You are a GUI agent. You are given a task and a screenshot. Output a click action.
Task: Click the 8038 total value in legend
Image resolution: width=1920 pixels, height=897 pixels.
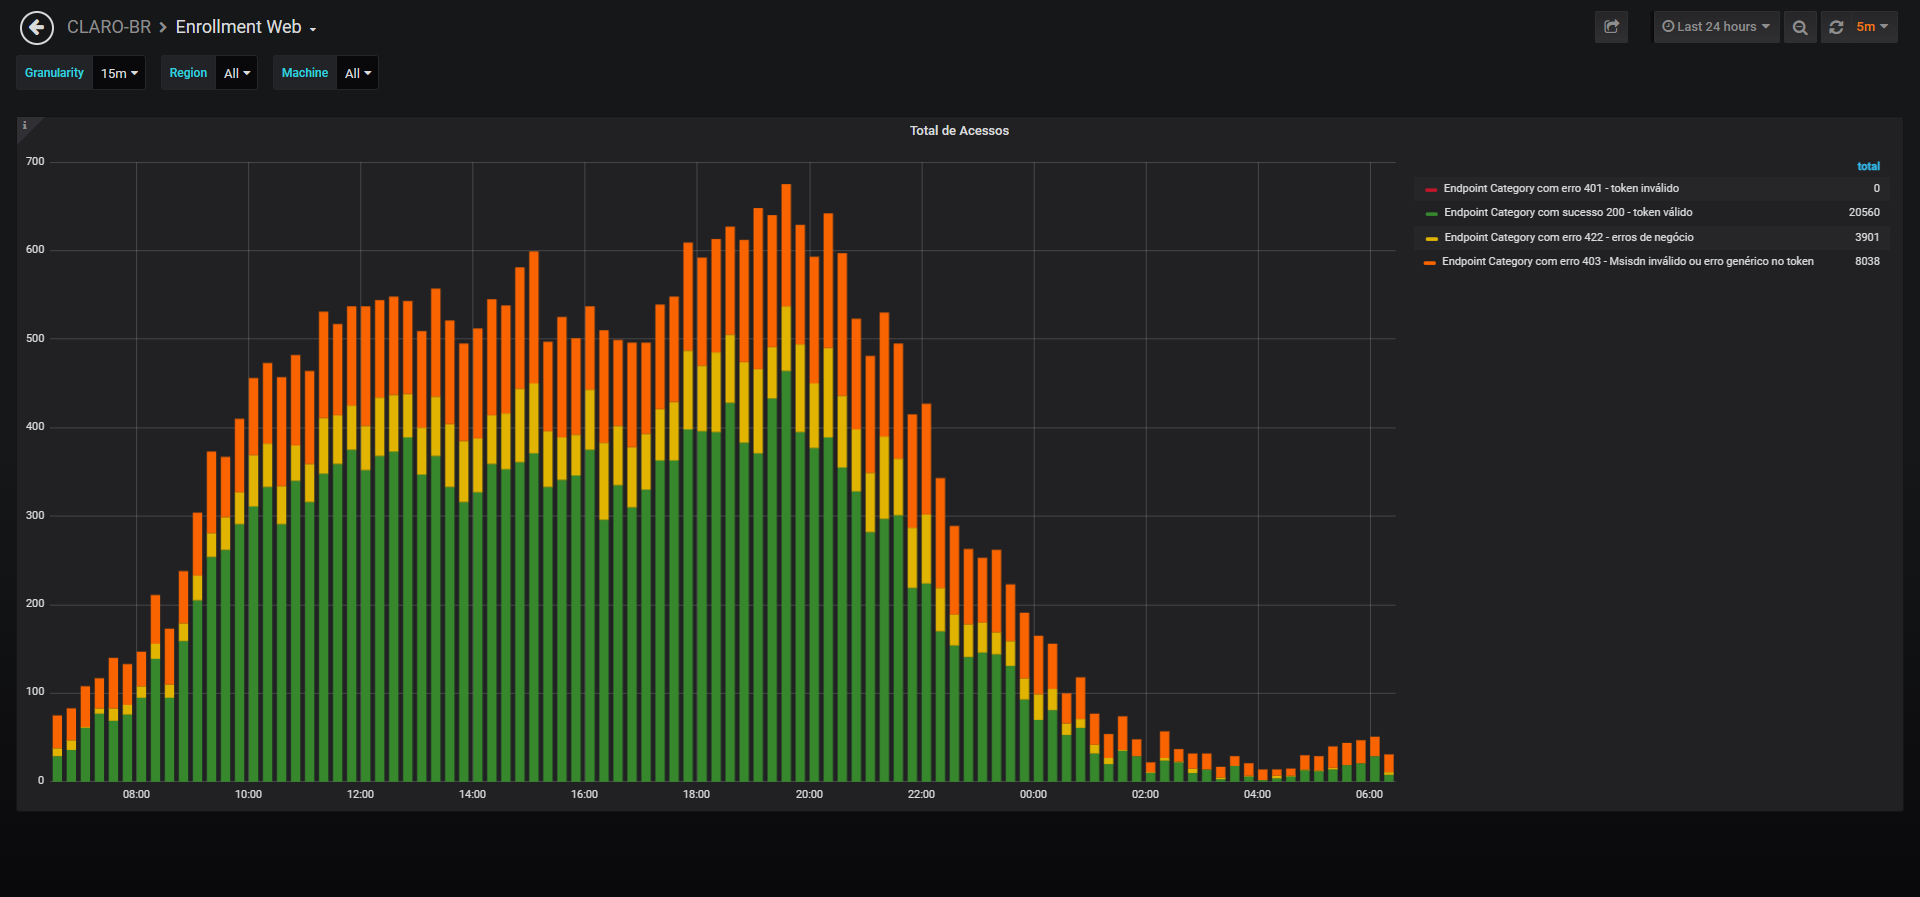click(1867, 261)
